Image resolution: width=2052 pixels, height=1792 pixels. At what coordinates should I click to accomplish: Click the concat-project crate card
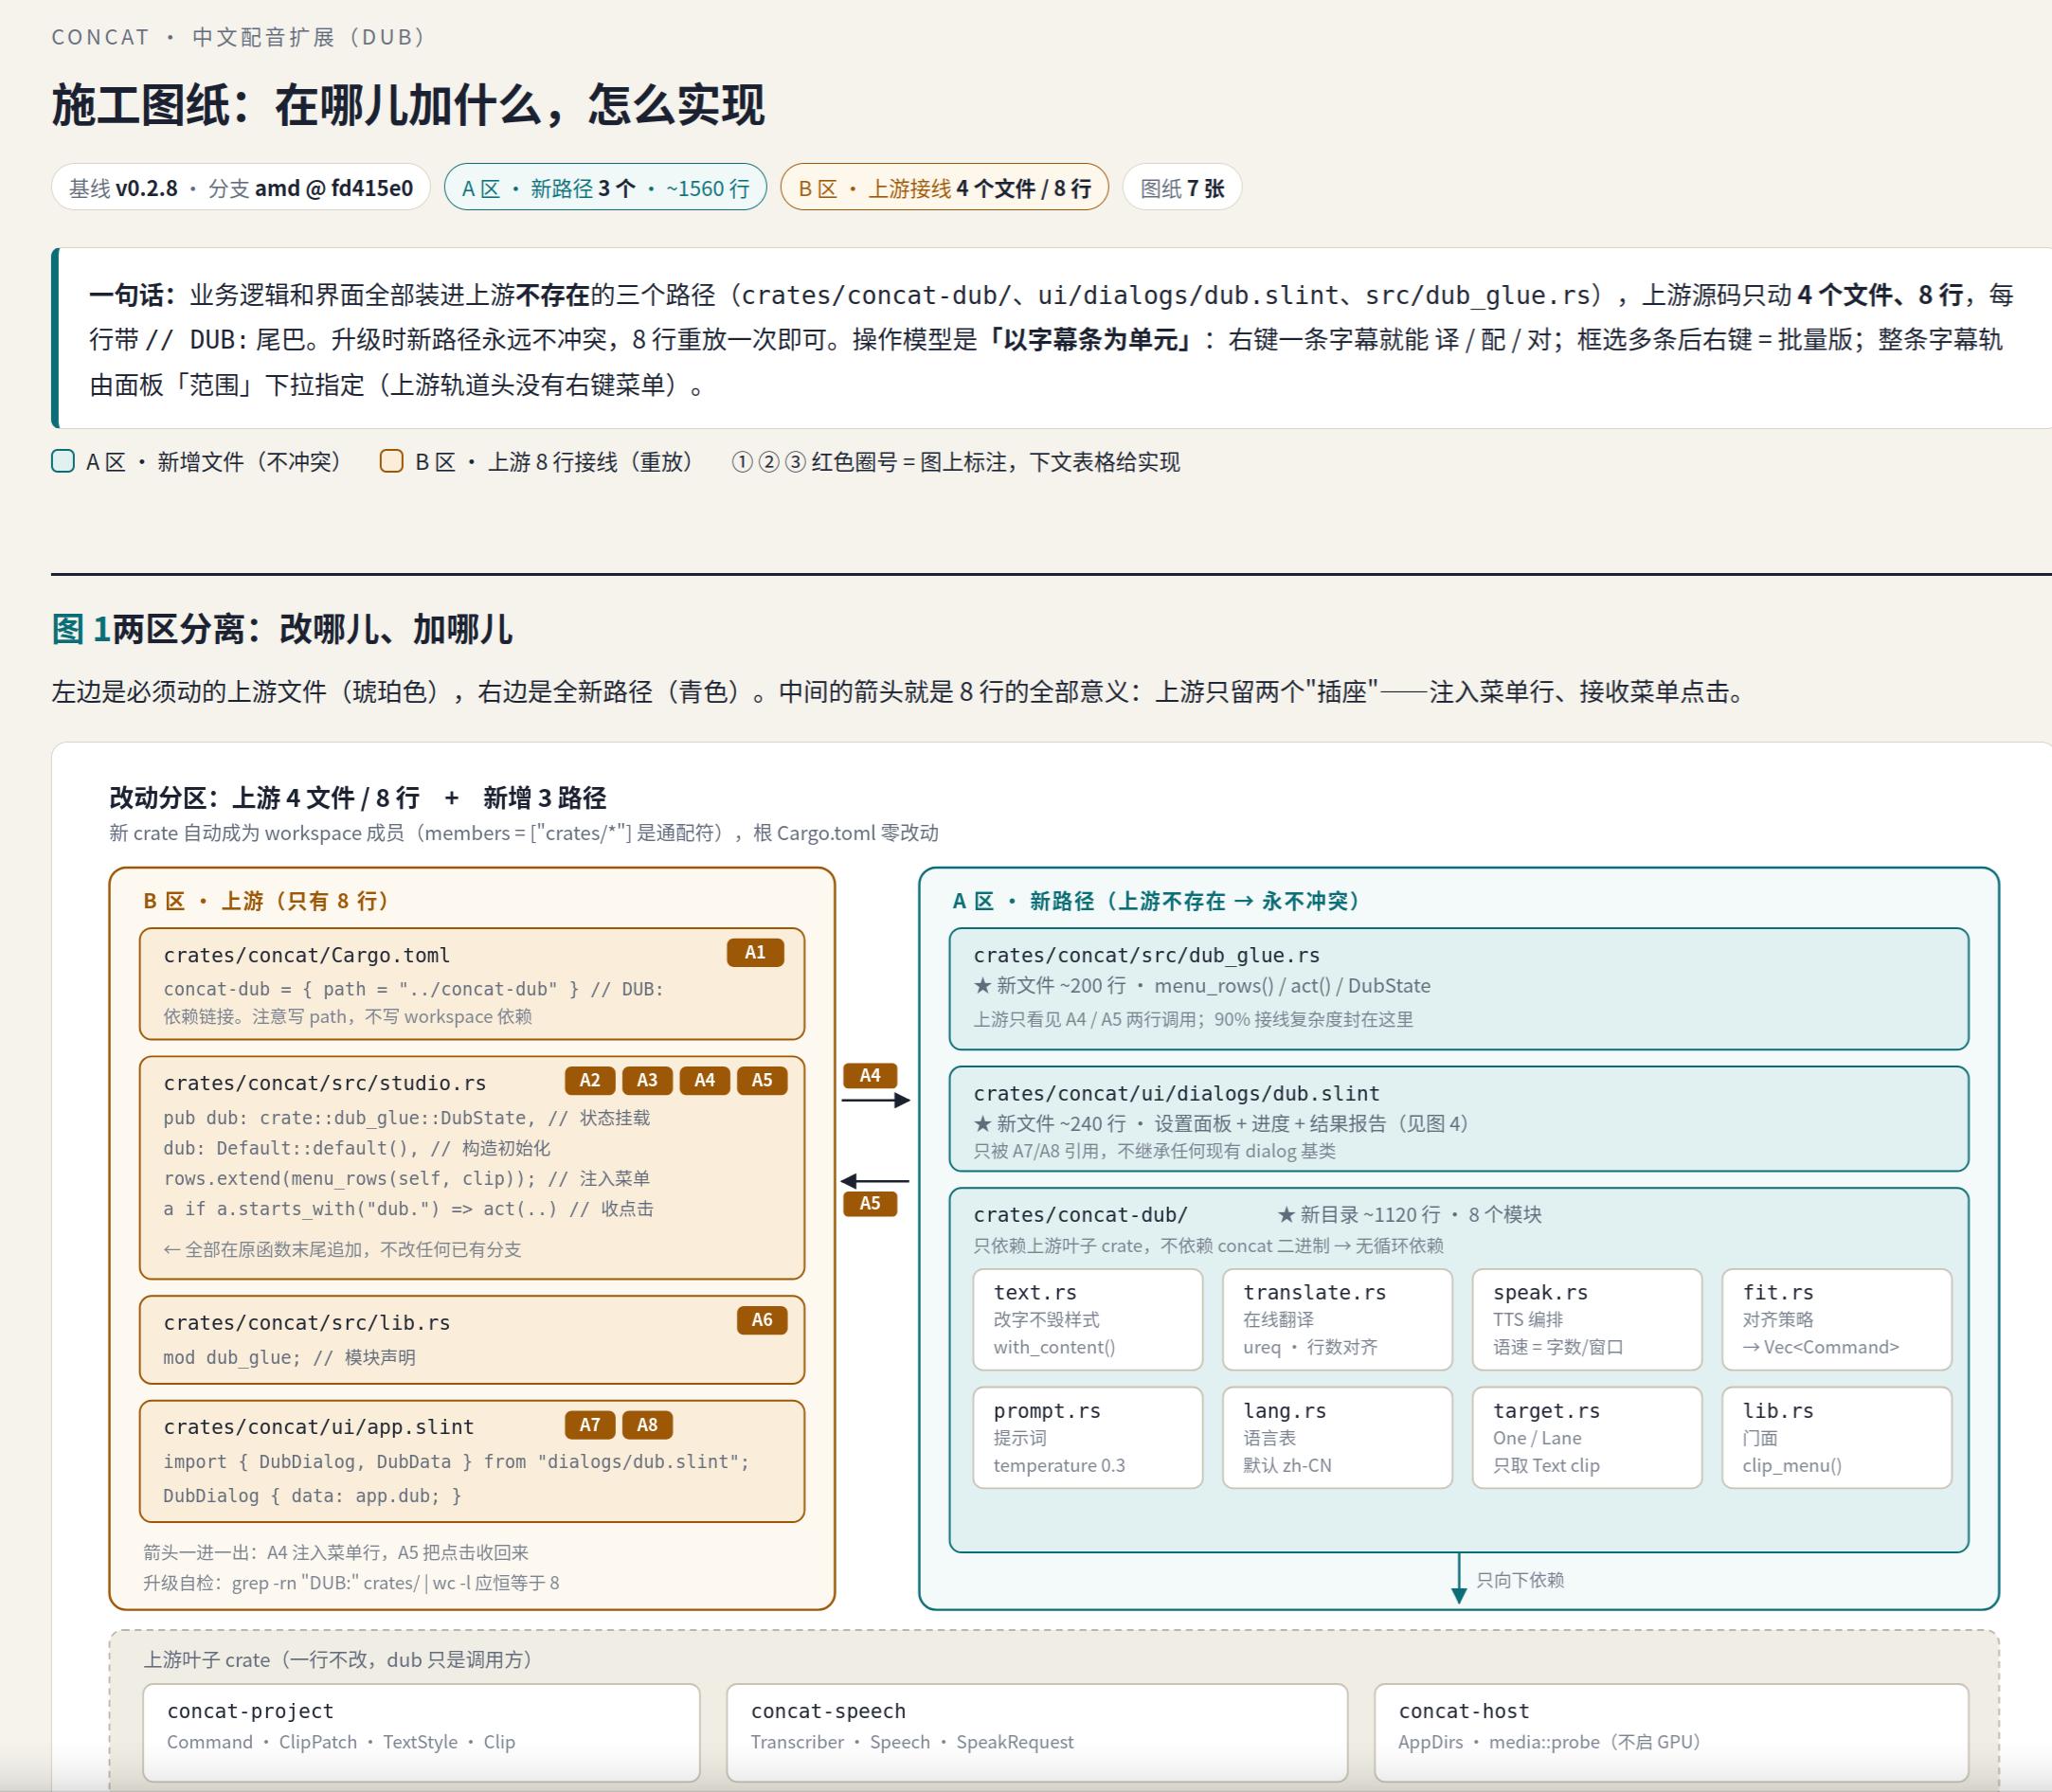[x=421, y=1731]
